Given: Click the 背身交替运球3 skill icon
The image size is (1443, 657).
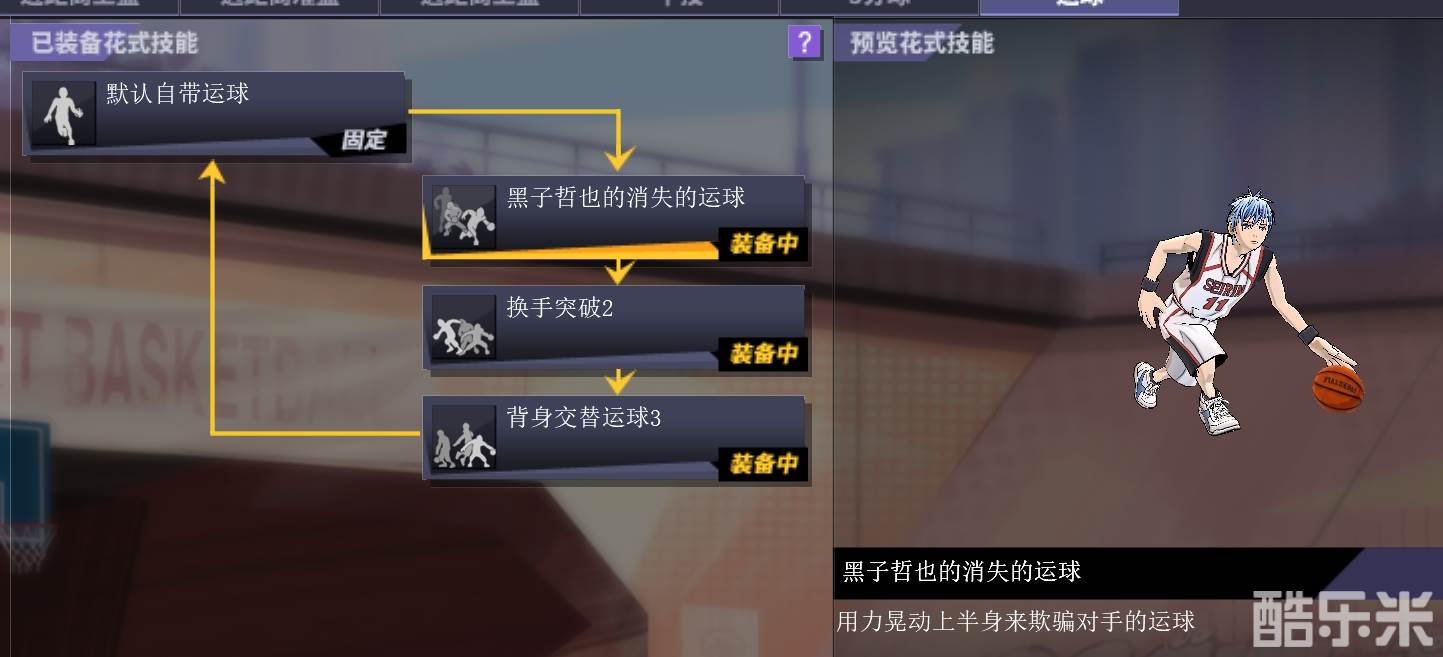Looking at the screenshot, I should pos(463,437).
